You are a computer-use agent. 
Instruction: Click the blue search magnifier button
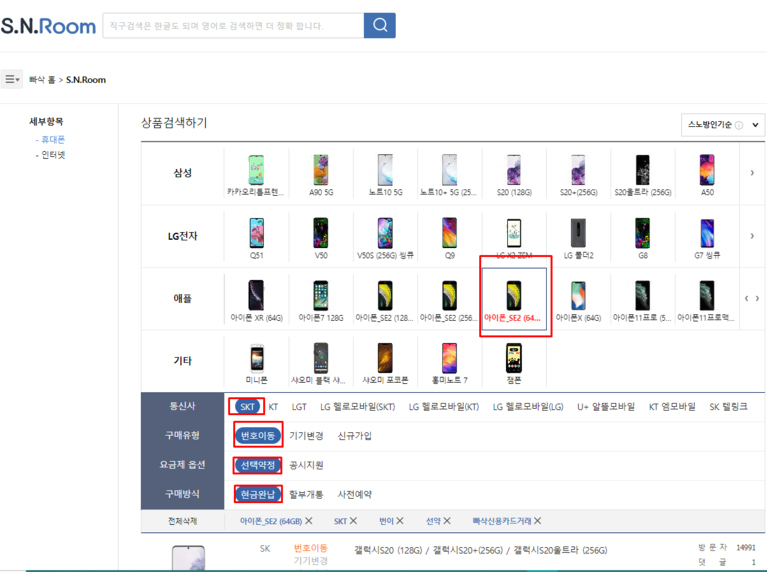[380, 25]
